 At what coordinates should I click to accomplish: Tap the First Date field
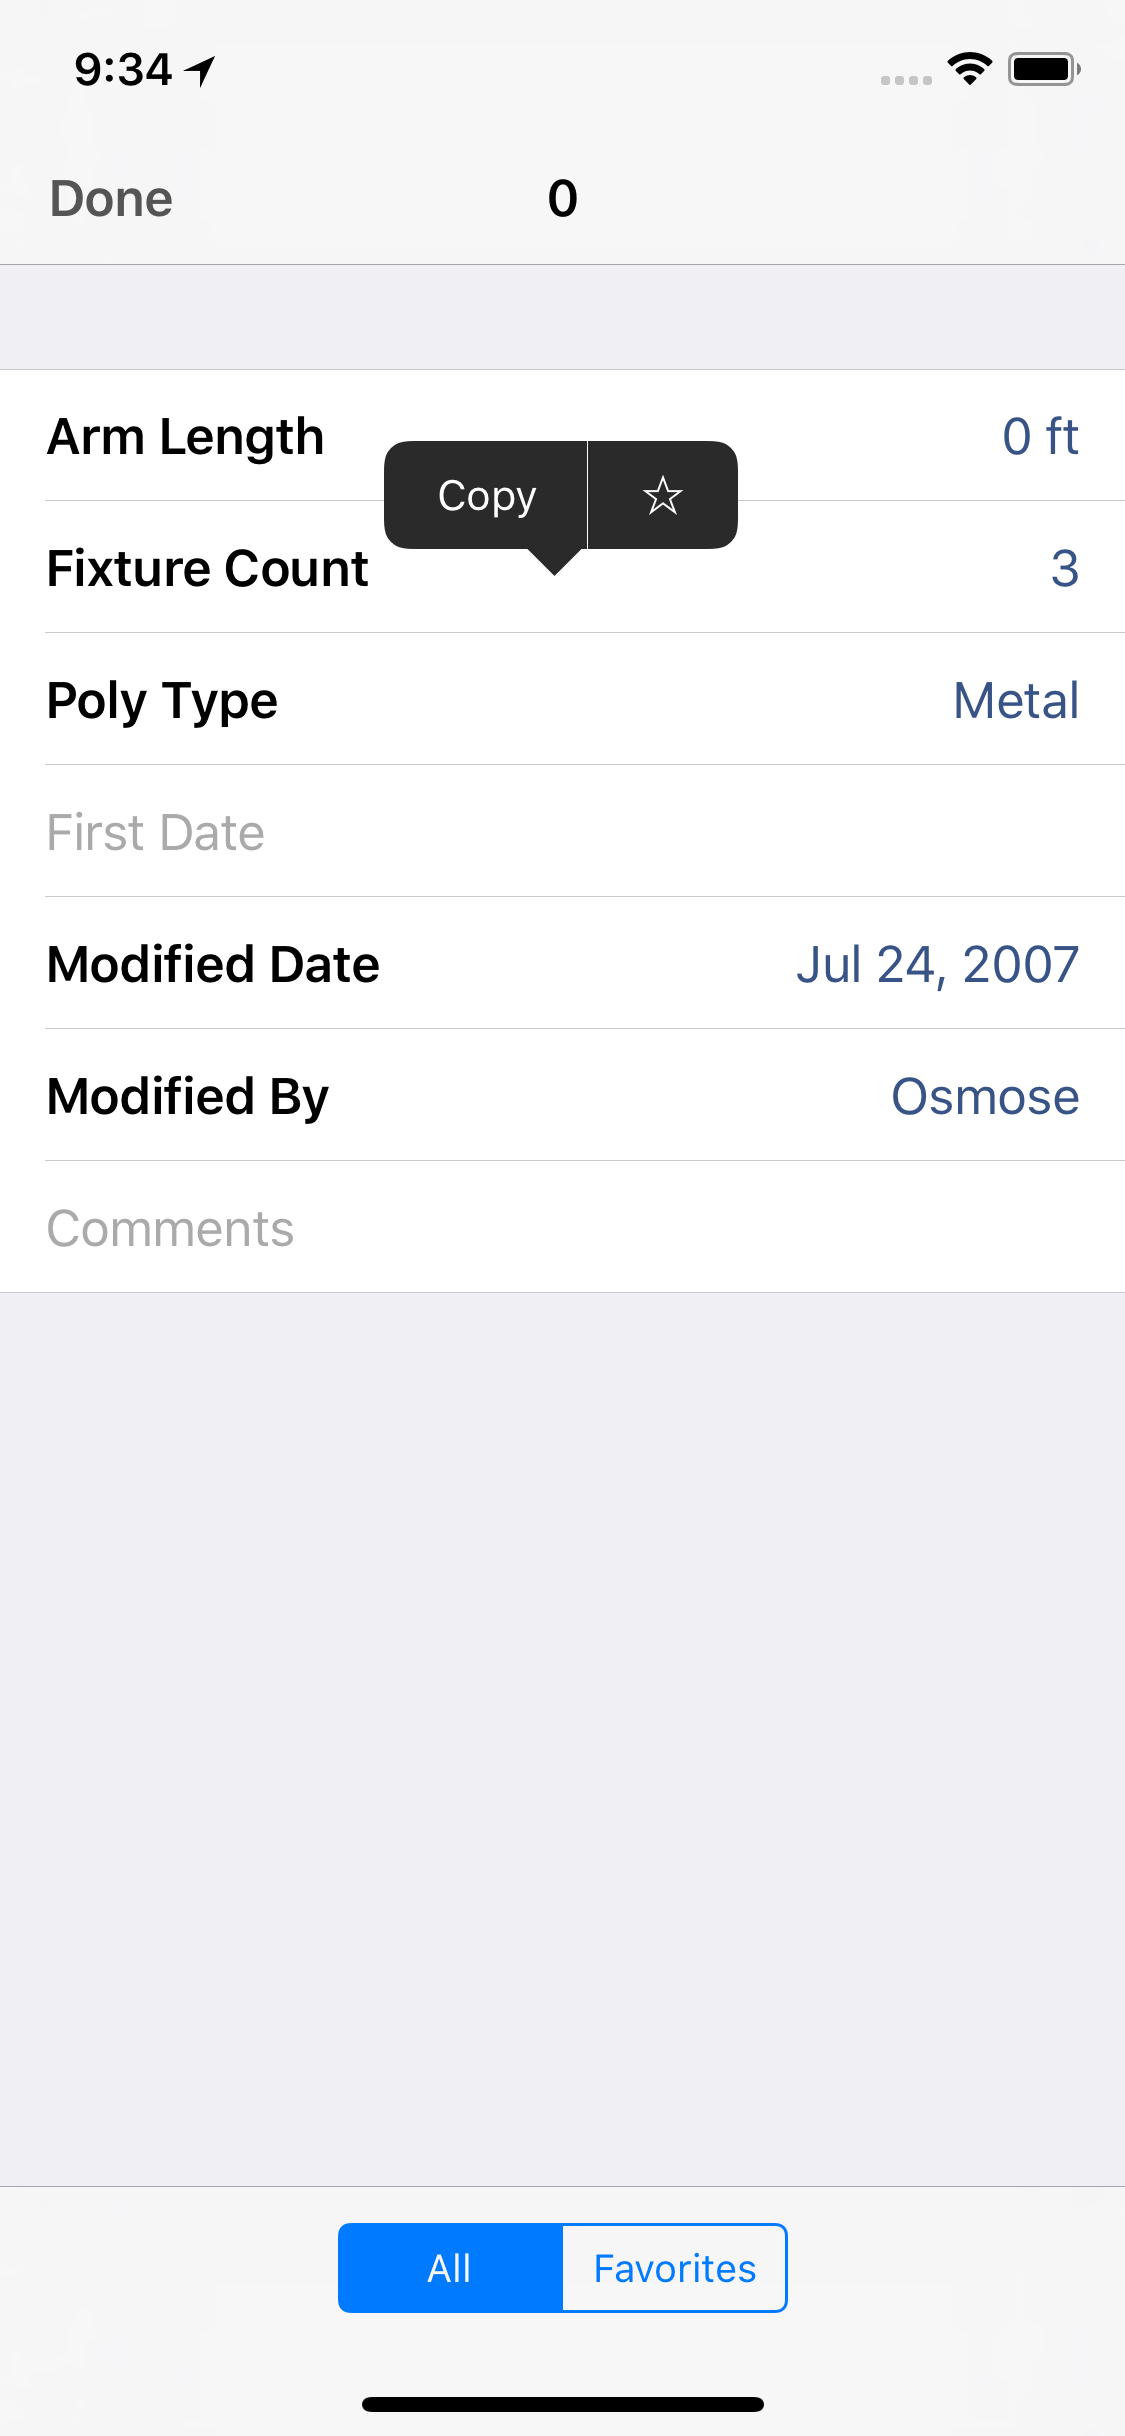pyautogui.click(x=562, y=832)
